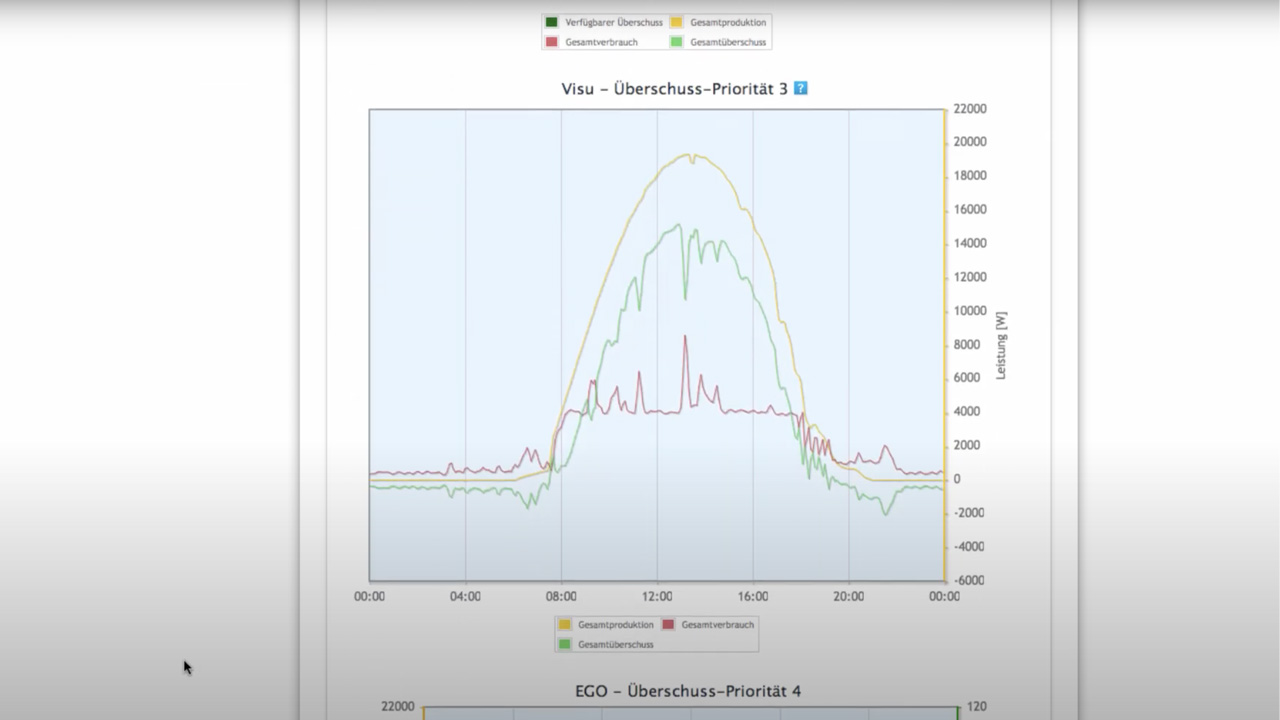This screenshot has height=720, width=1280.
Task: Click the 16:00 x-axis time label
Action: [x=753, y=596]
